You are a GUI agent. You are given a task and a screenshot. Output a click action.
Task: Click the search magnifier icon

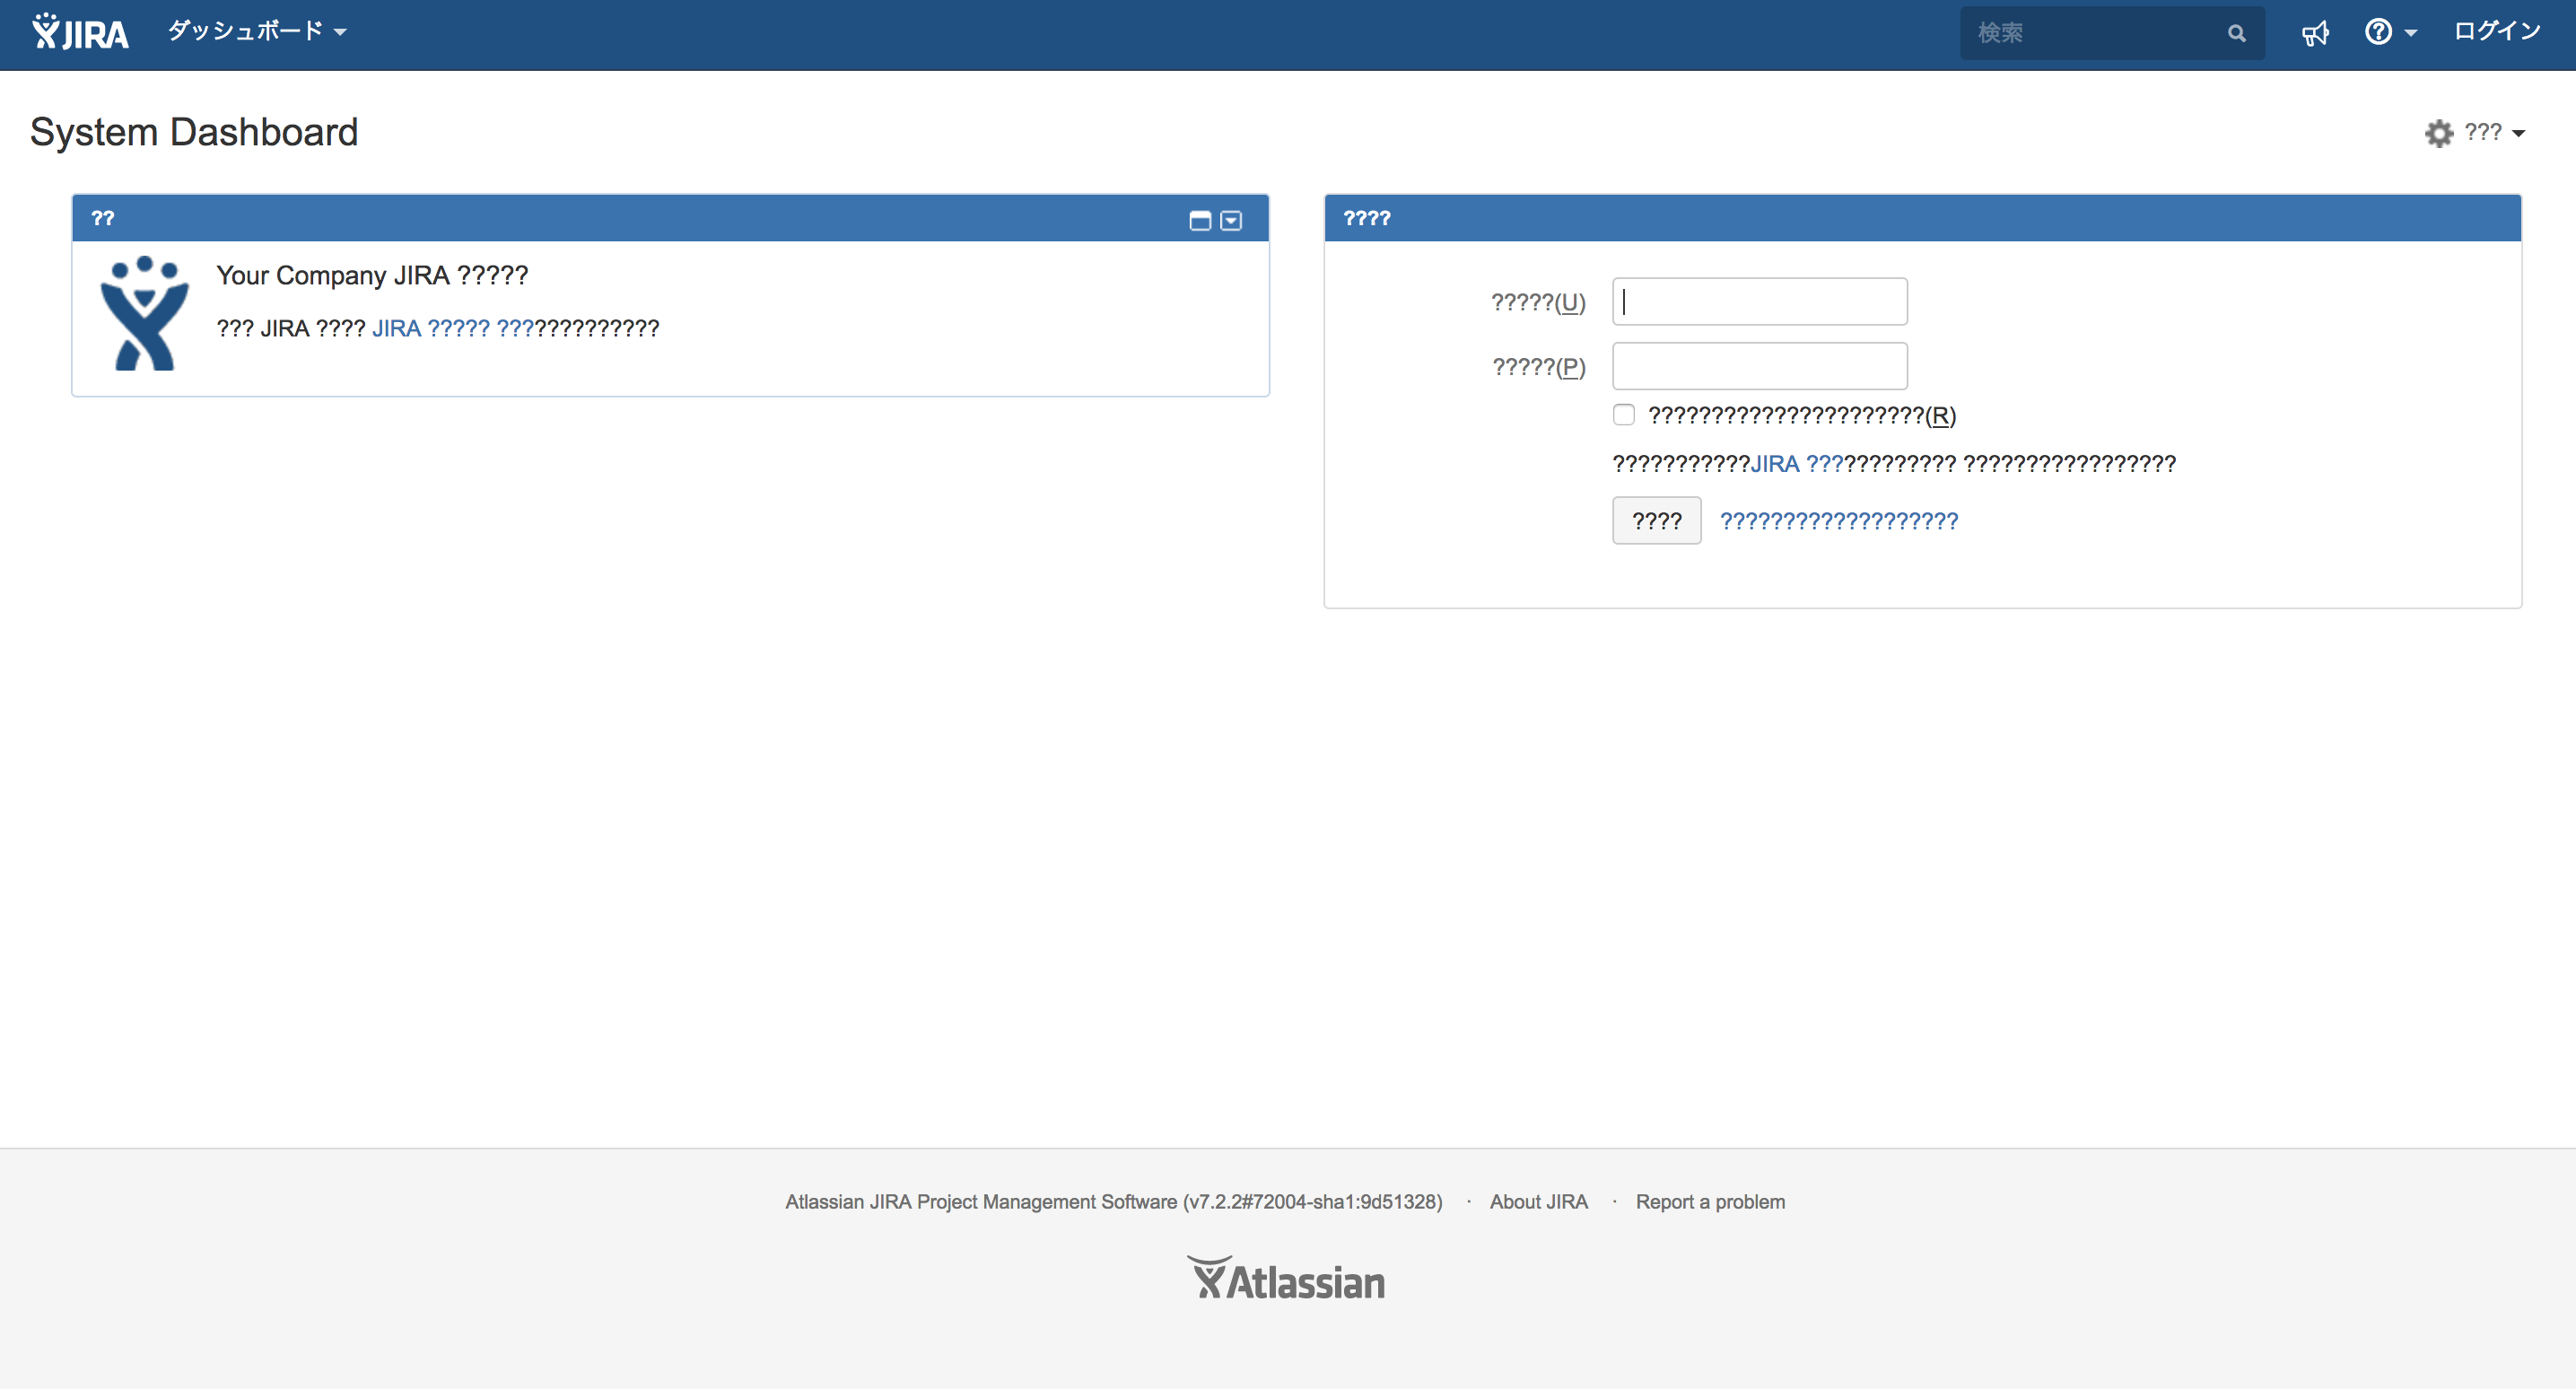[x=2236, y=33]
